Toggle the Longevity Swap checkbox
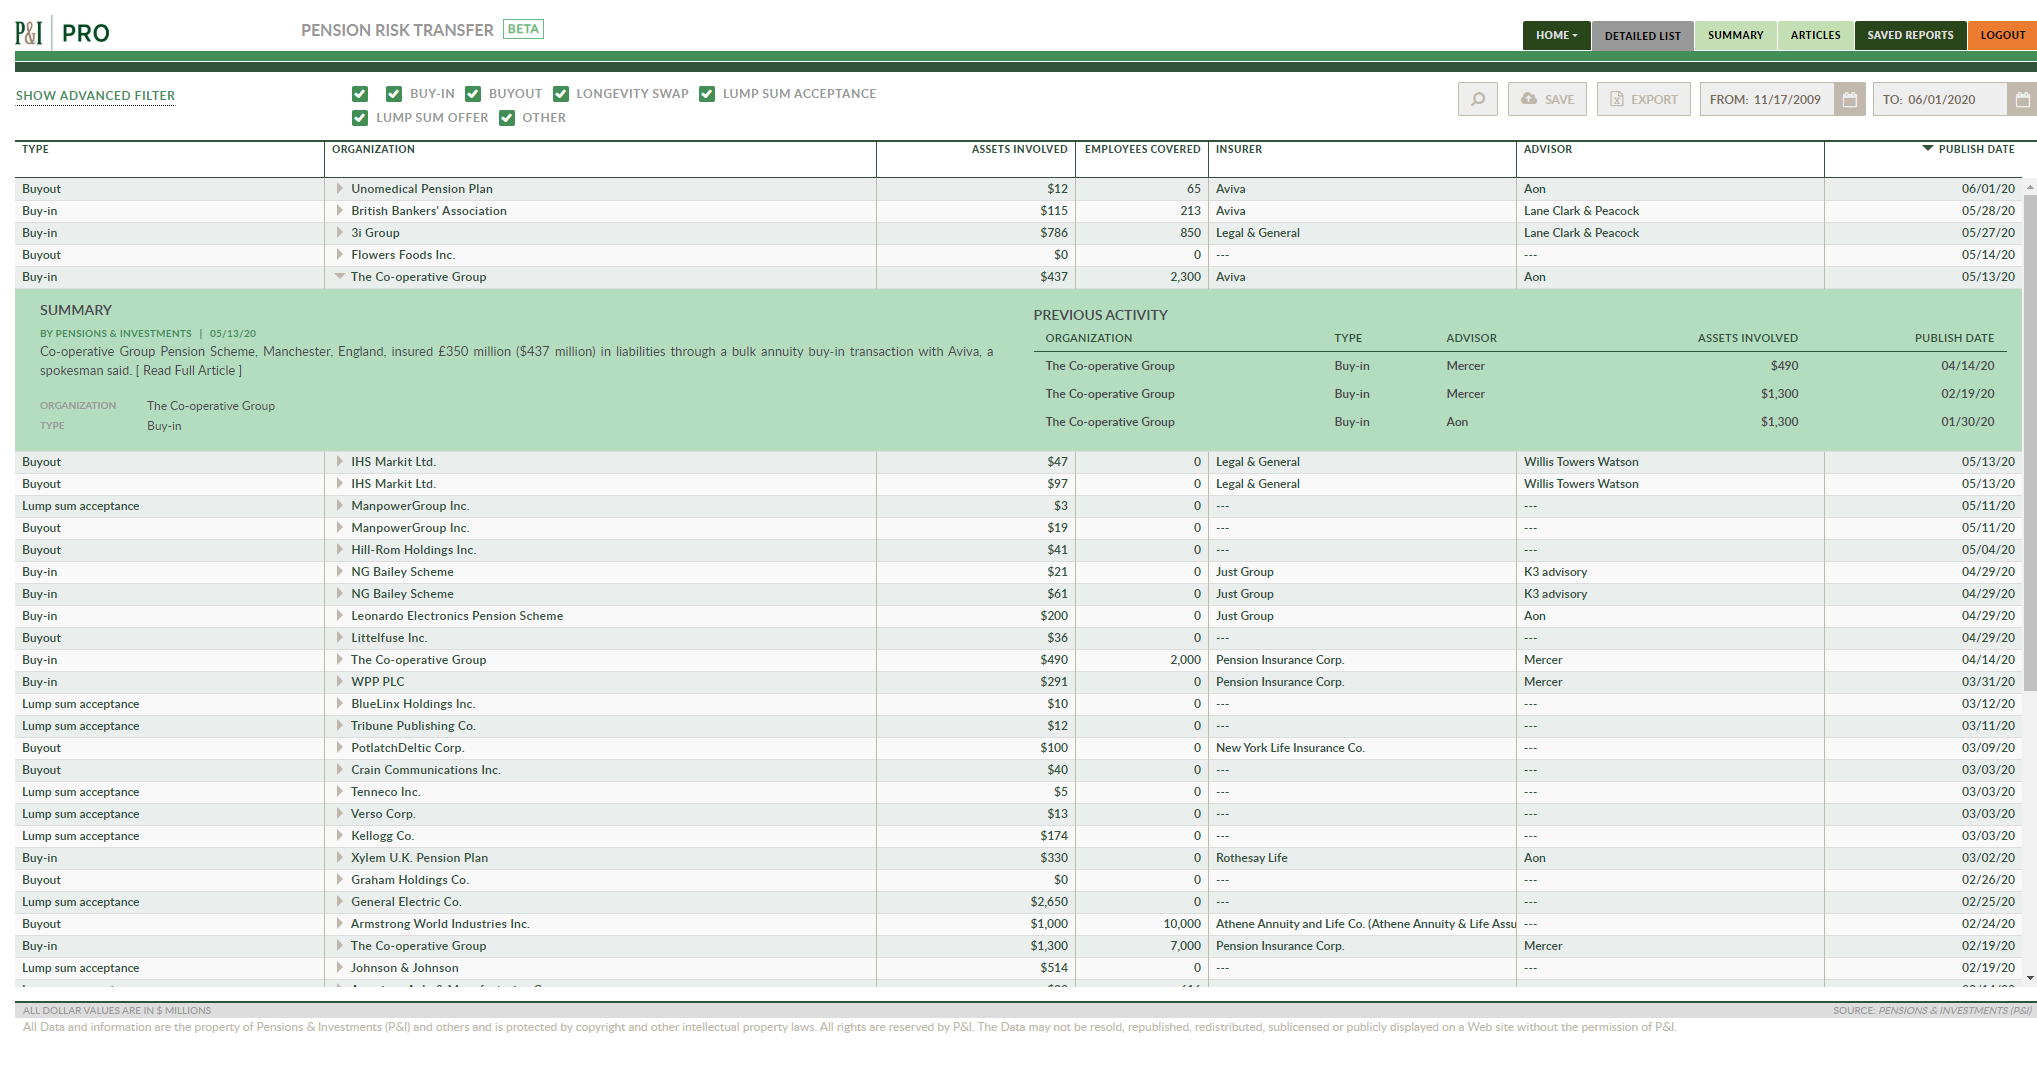The width and height of the screenshot is (2037, 1078). pyautogui.click(x=561, y=94)
